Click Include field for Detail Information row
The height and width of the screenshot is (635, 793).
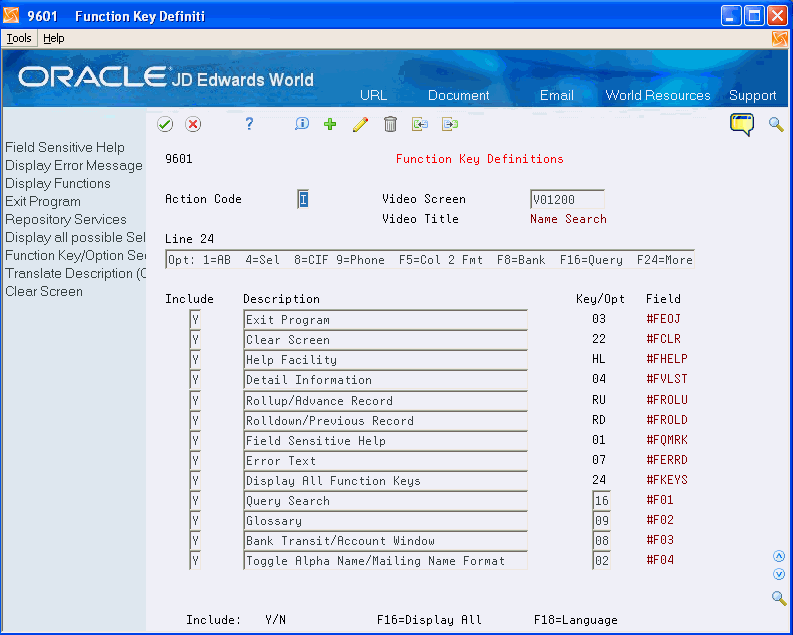point(195,380)
